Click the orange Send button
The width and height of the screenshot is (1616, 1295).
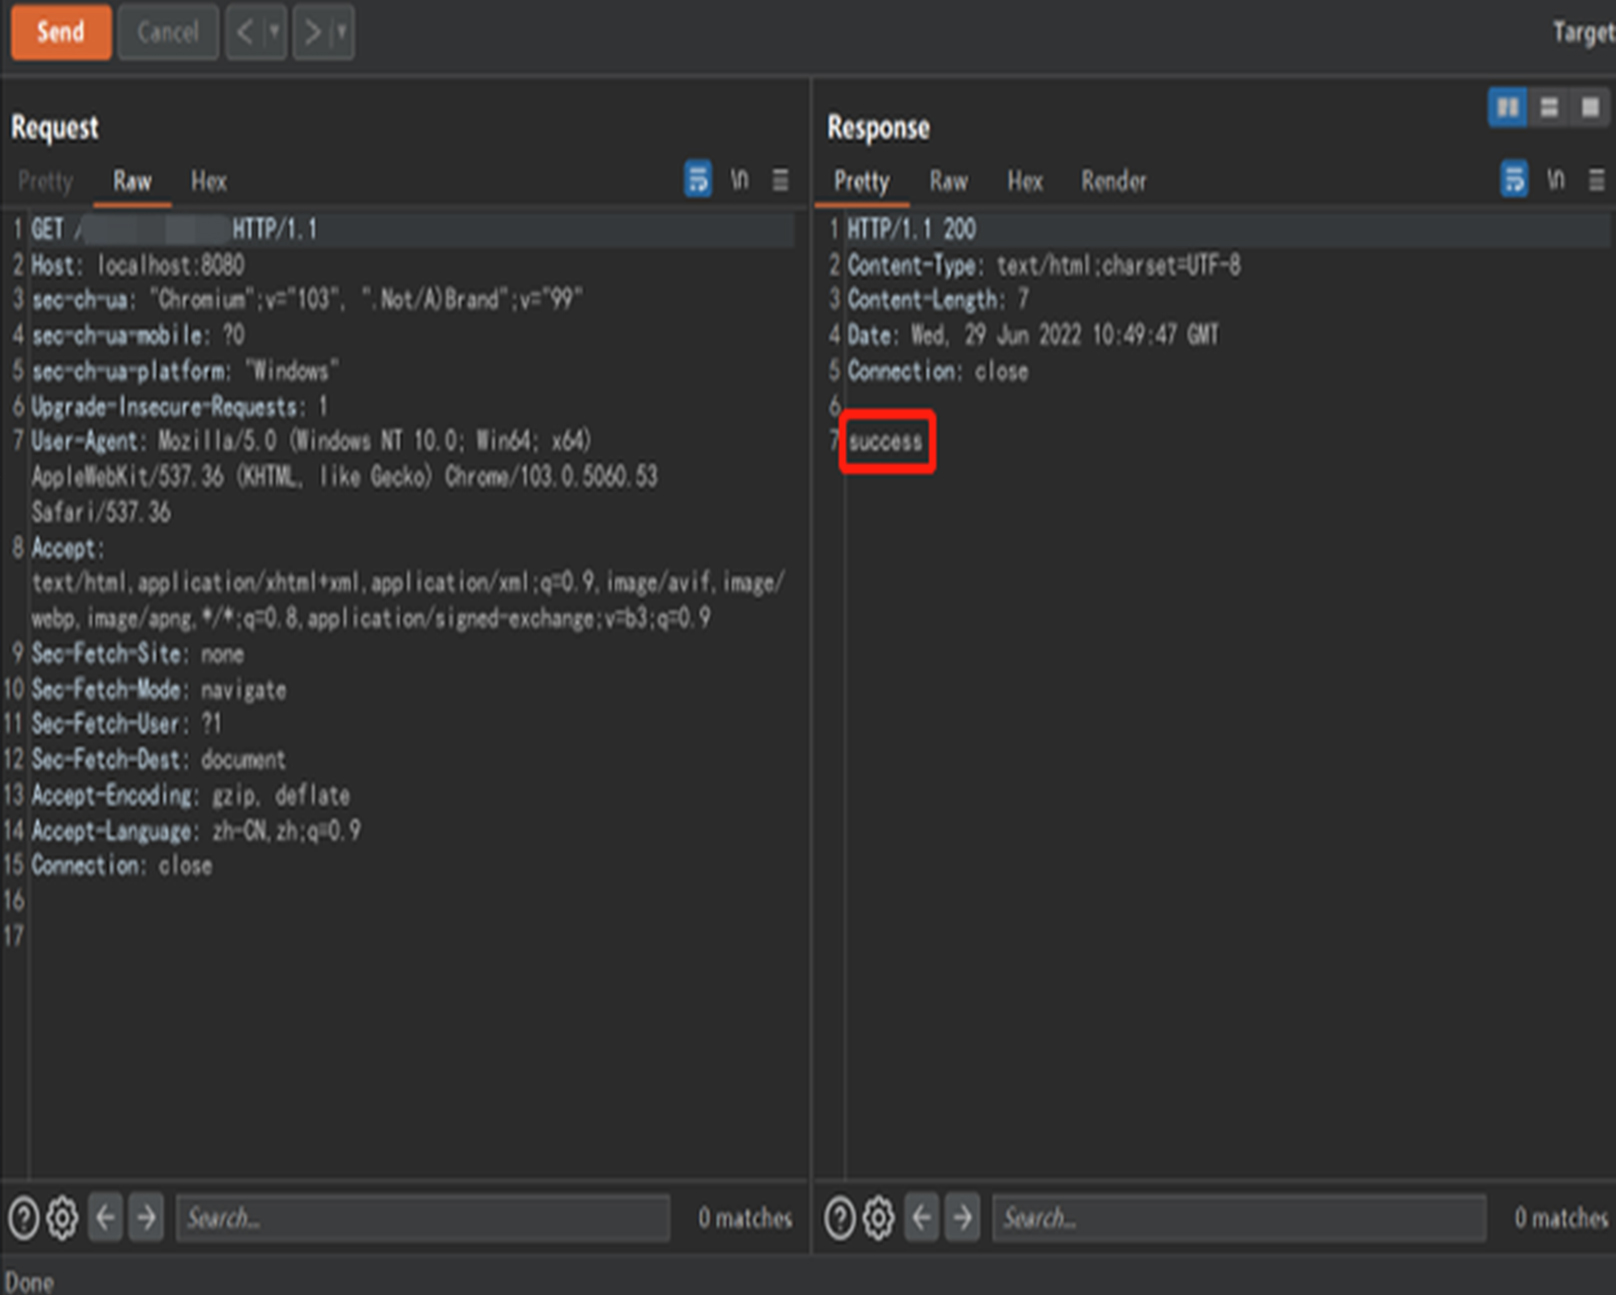61,32
